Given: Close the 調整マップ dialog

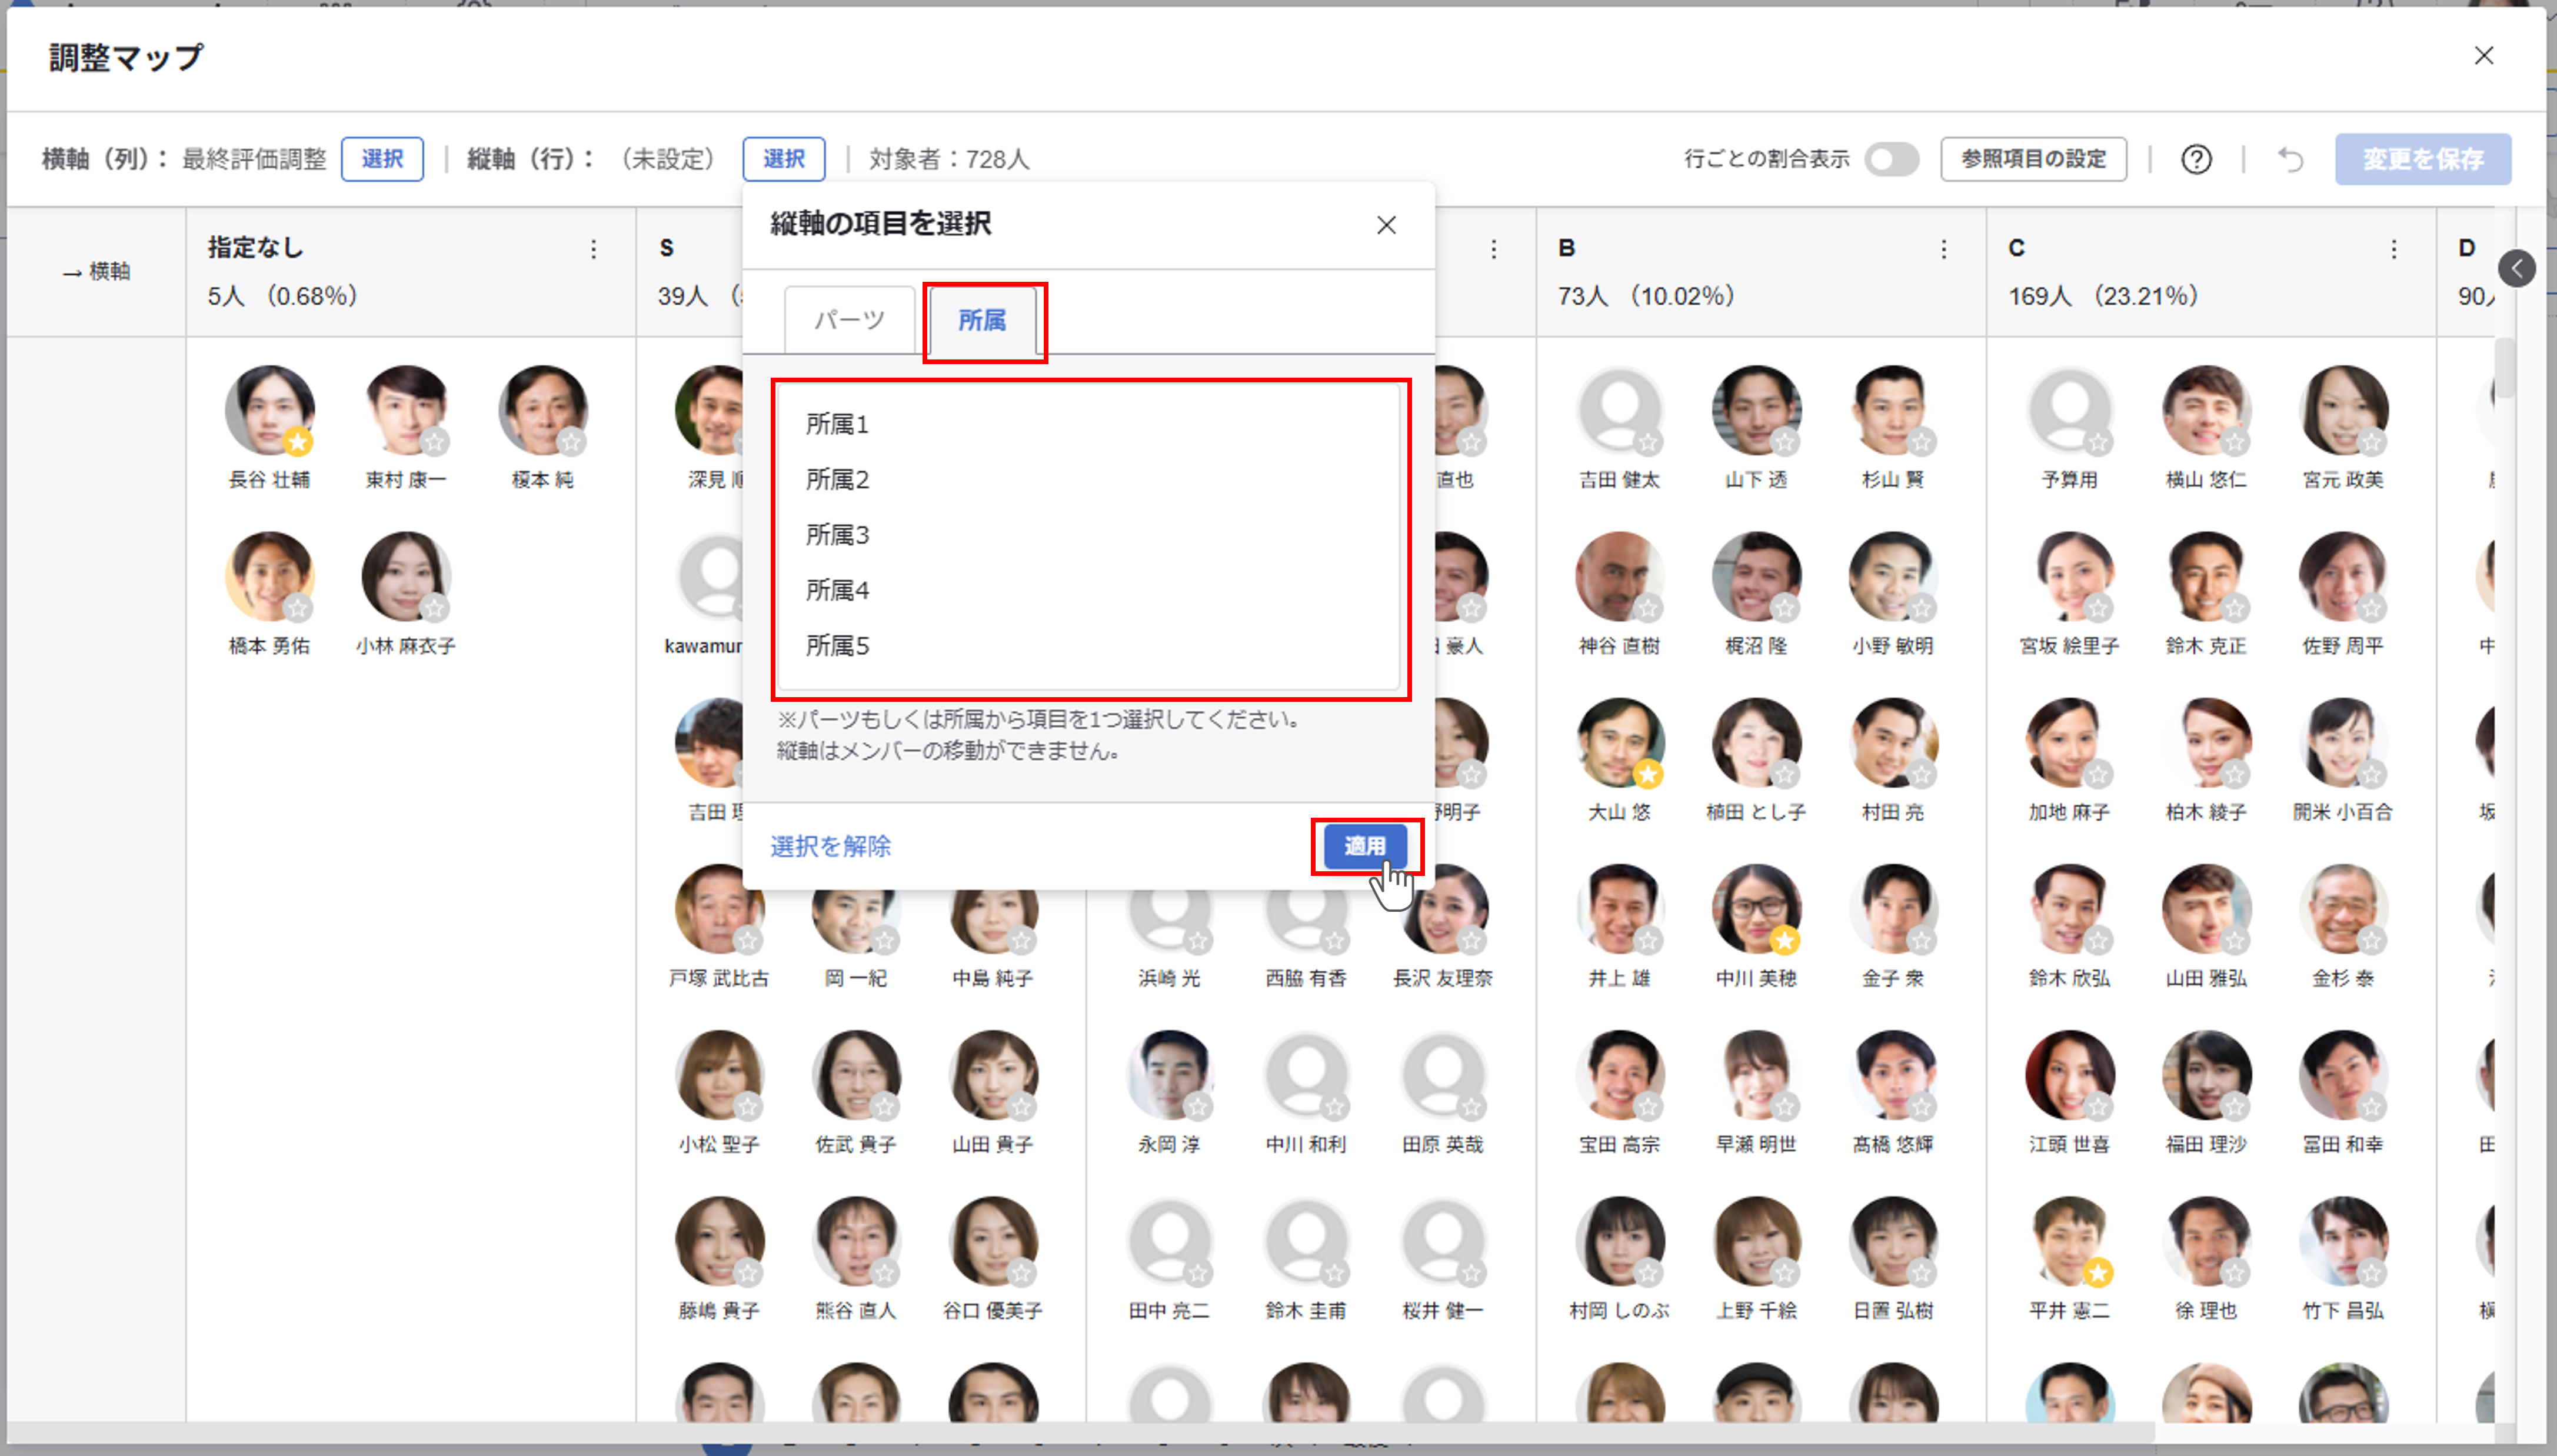Looking at the screenshot, I should click(x=2483, y=56).
